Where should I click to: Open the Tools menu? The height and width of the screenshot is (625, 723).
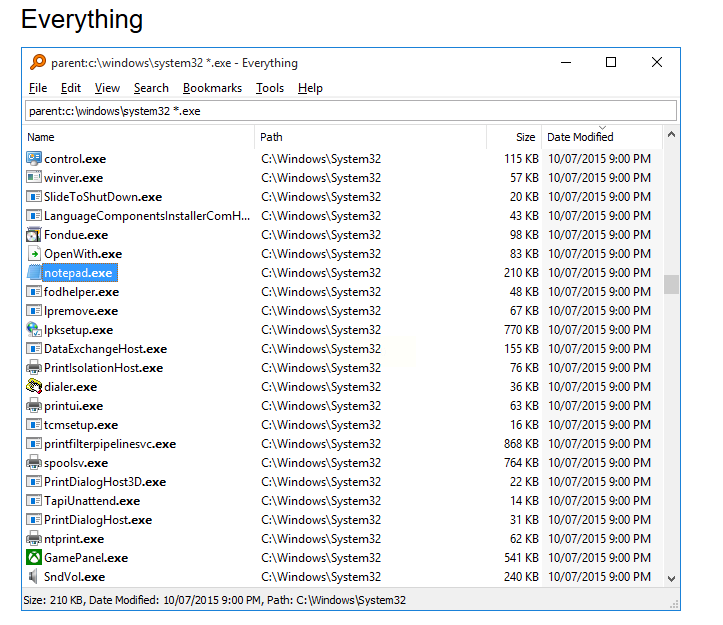(x=269, y=88)
